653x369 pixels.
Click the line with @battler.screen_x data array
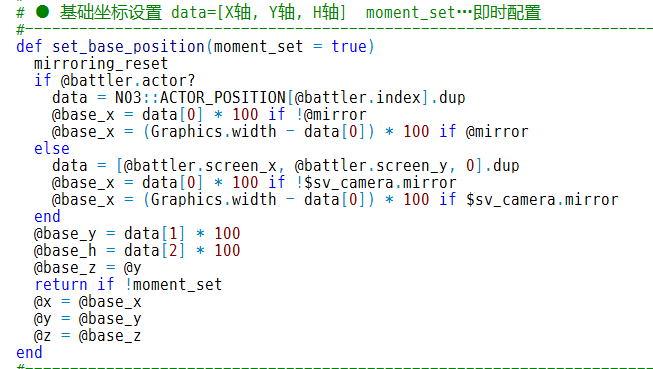pyautogui.click(x=286, y=166)
